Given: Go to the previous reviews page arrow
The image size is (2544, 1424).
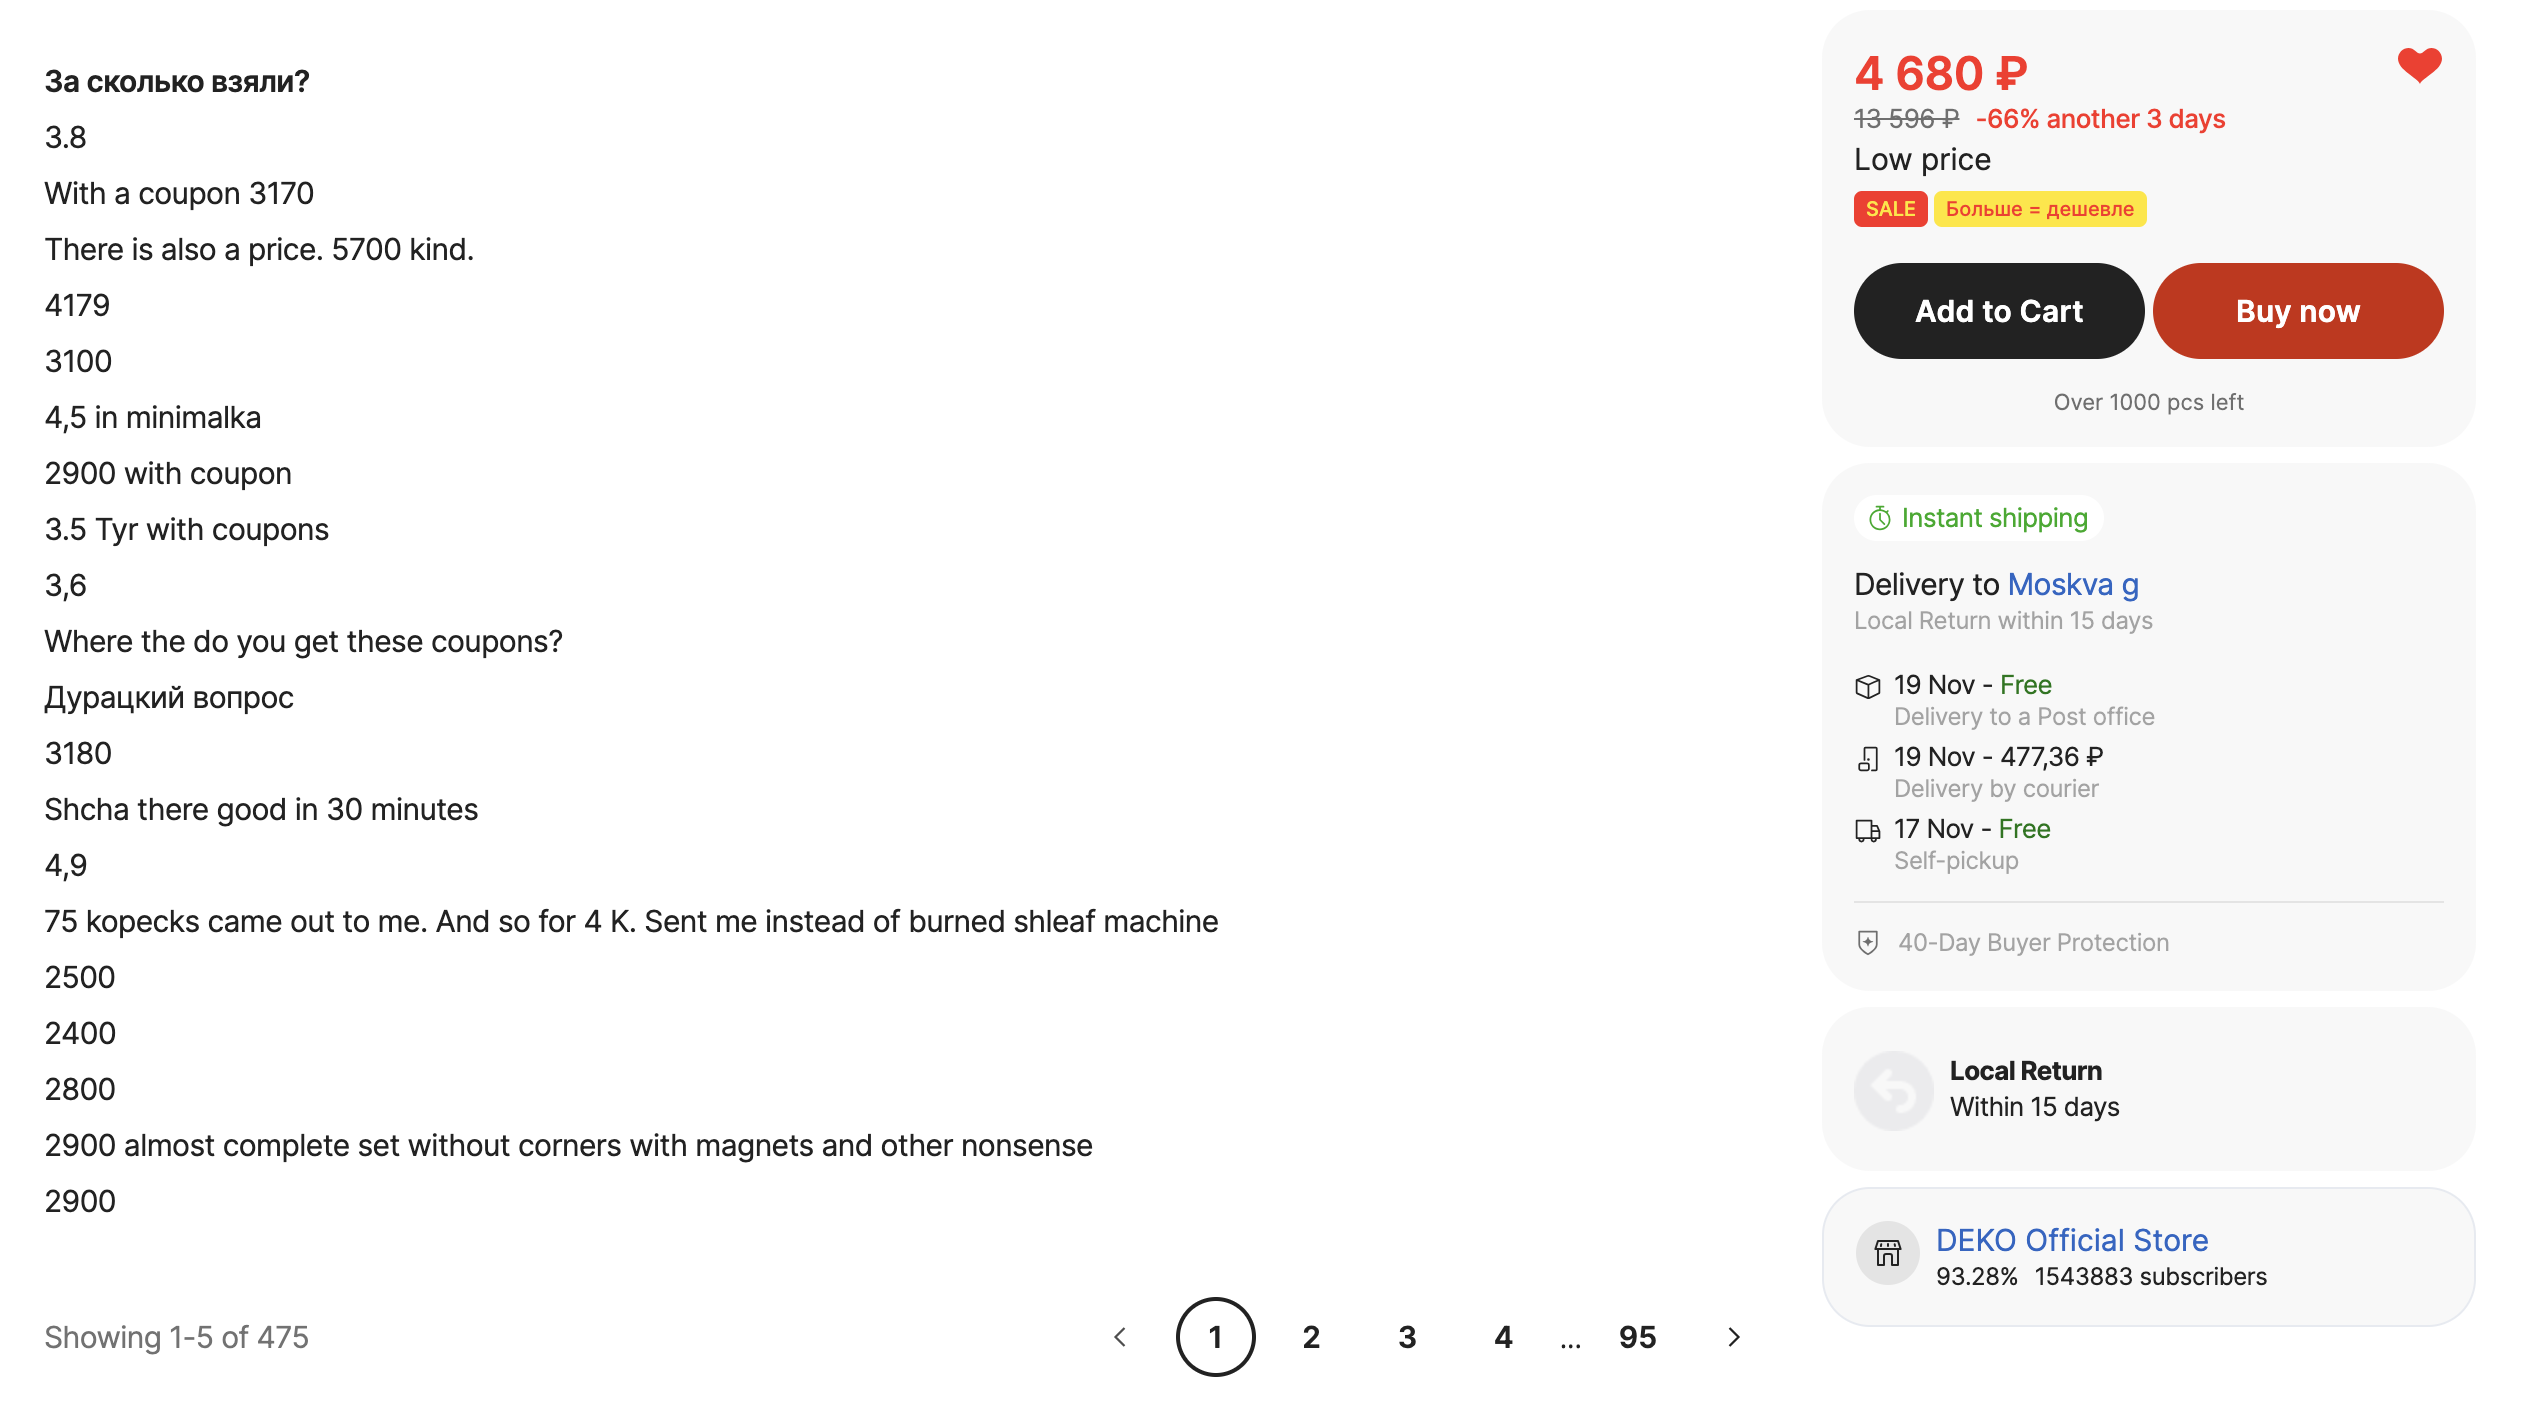Looking at the screenshot, I should click(x=1120, y=1337).
